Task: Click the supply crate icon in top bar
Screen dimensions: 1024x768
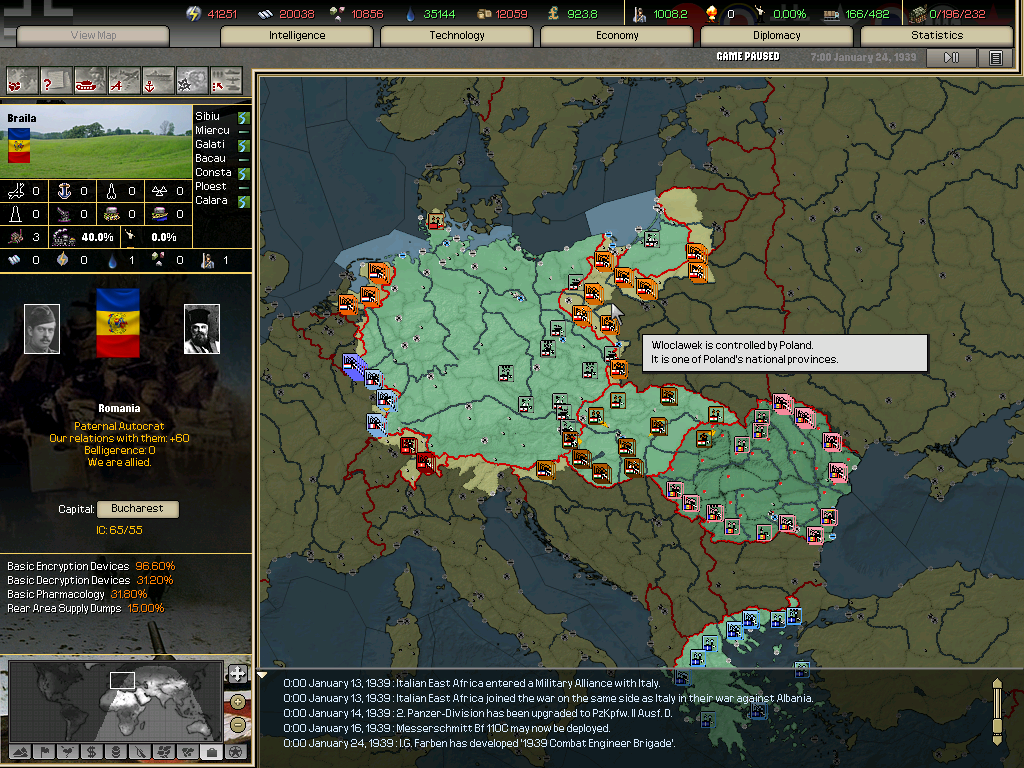Action: pyautogui.click(x=918, y=14)
